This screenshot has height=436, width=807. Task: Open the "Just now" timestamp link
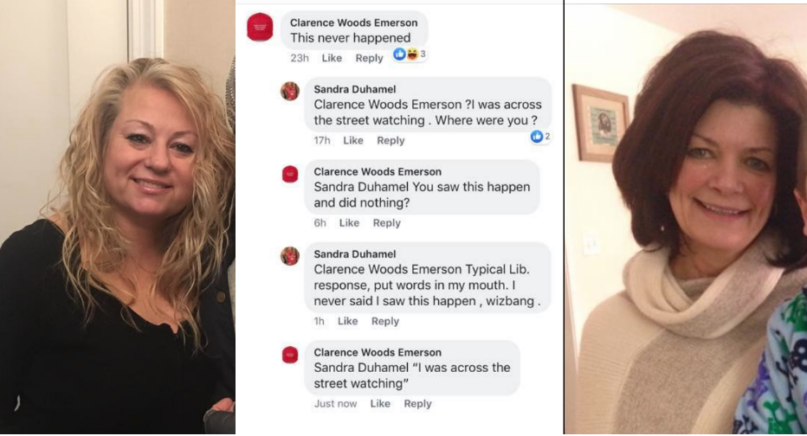click(x=335, y=404)
